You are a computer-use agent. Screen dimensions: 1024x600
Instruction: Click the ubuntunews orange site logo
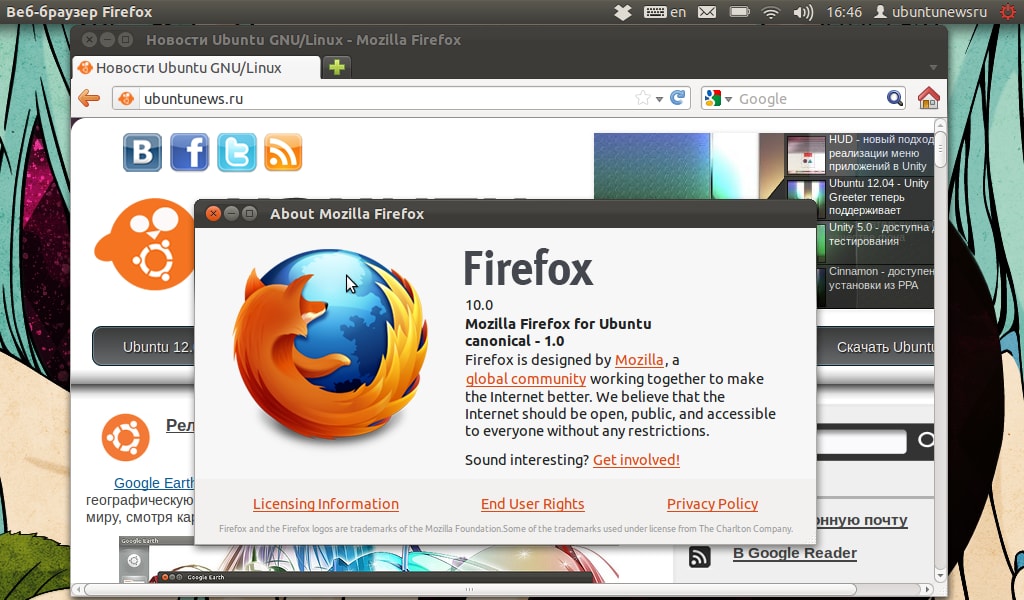click(145, 244)
